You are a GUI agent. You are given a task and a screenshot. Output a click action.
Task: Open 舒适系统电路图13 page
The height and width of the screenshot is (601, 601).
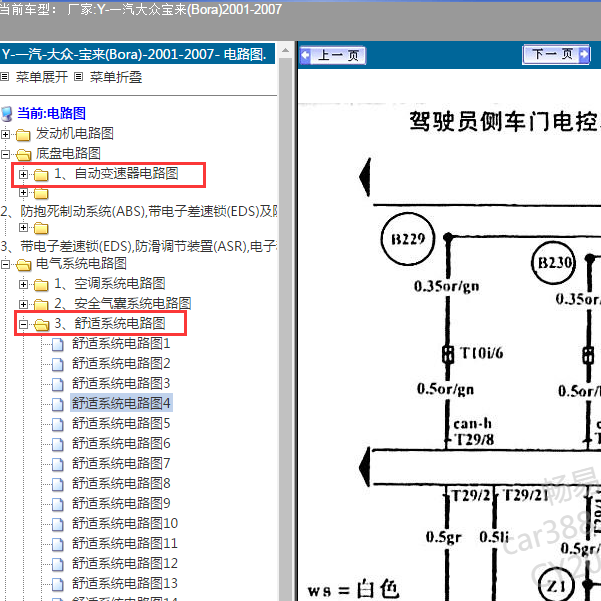tap(125, 583)
